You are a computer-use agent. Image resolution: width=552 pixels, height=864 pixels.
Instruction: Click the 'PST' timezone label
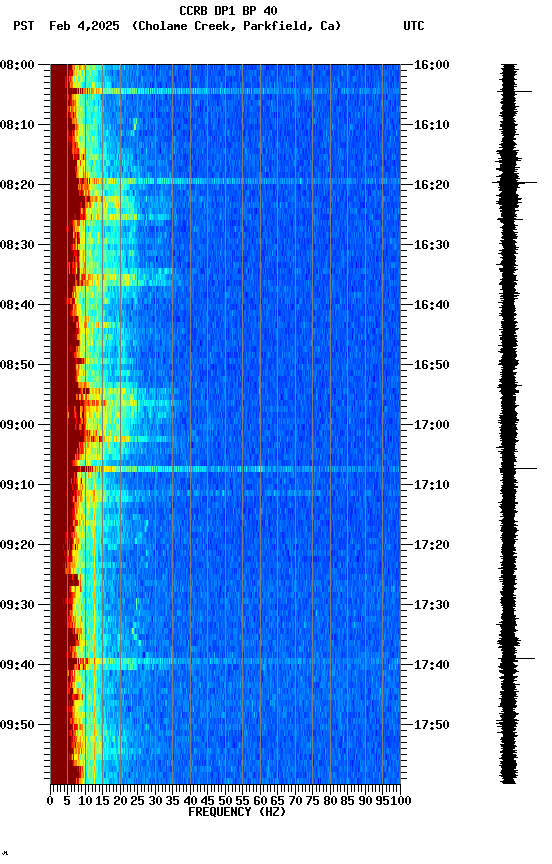click(x=24, y=26)
